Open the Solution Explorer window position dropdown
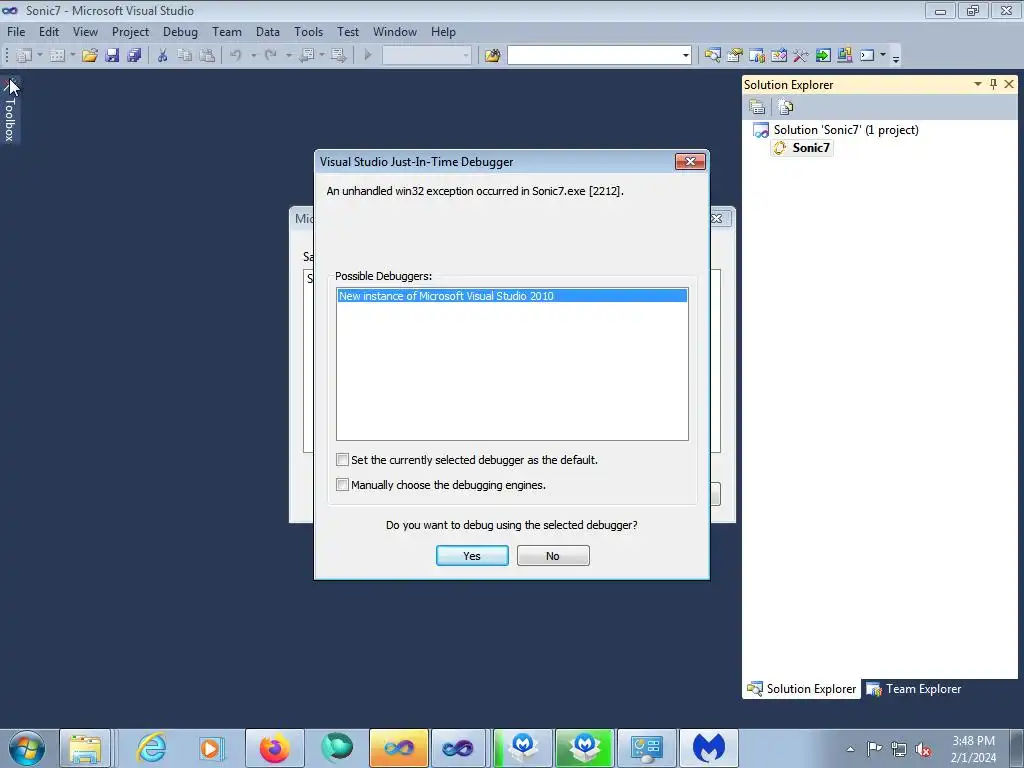Image resolution: width=1024 pixels, height=768 pixels. [978, 84]
